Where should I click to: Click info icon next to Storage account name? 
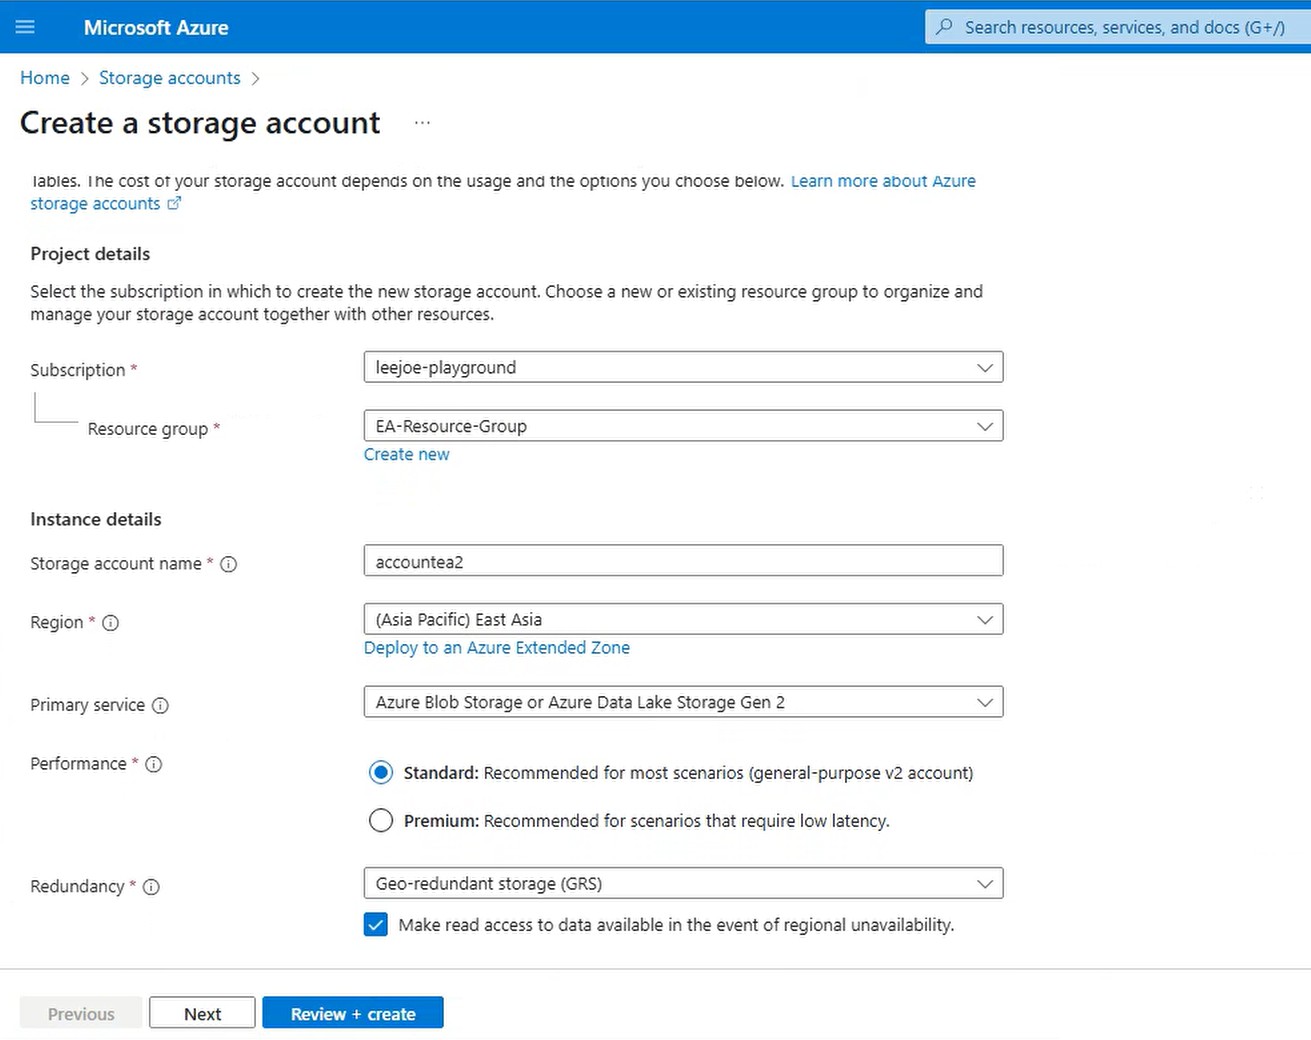229,564
